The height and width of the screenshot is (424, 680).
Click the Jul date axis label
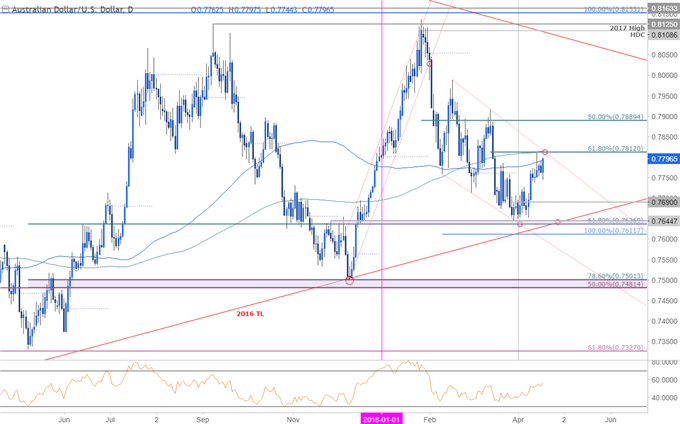[x=110, y=419]
